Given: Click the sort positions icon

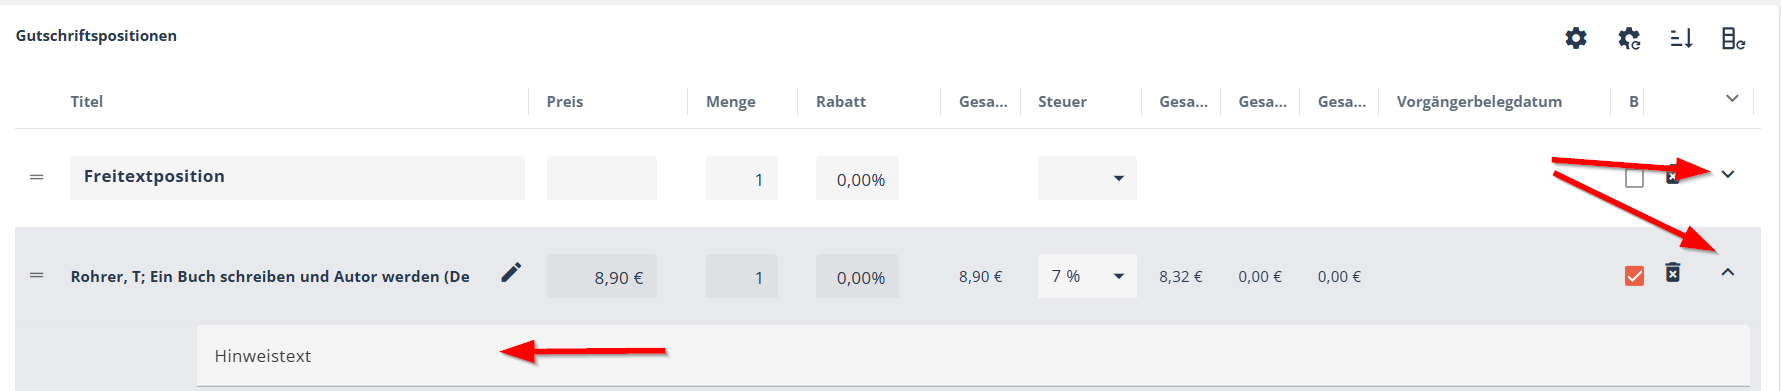Looking at the screenshot, I should click(x=1682, y=38).
